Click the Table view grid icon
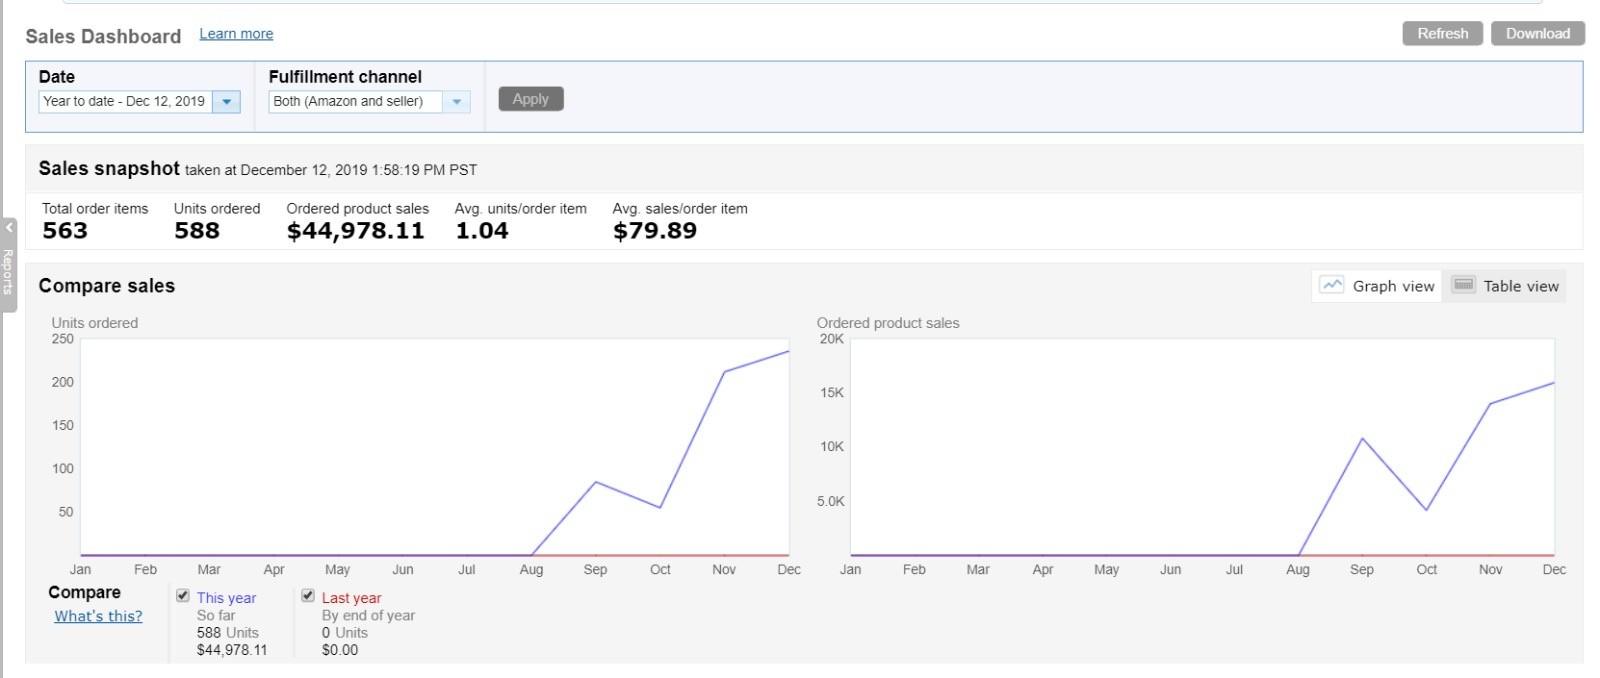 click(1463, 285)
